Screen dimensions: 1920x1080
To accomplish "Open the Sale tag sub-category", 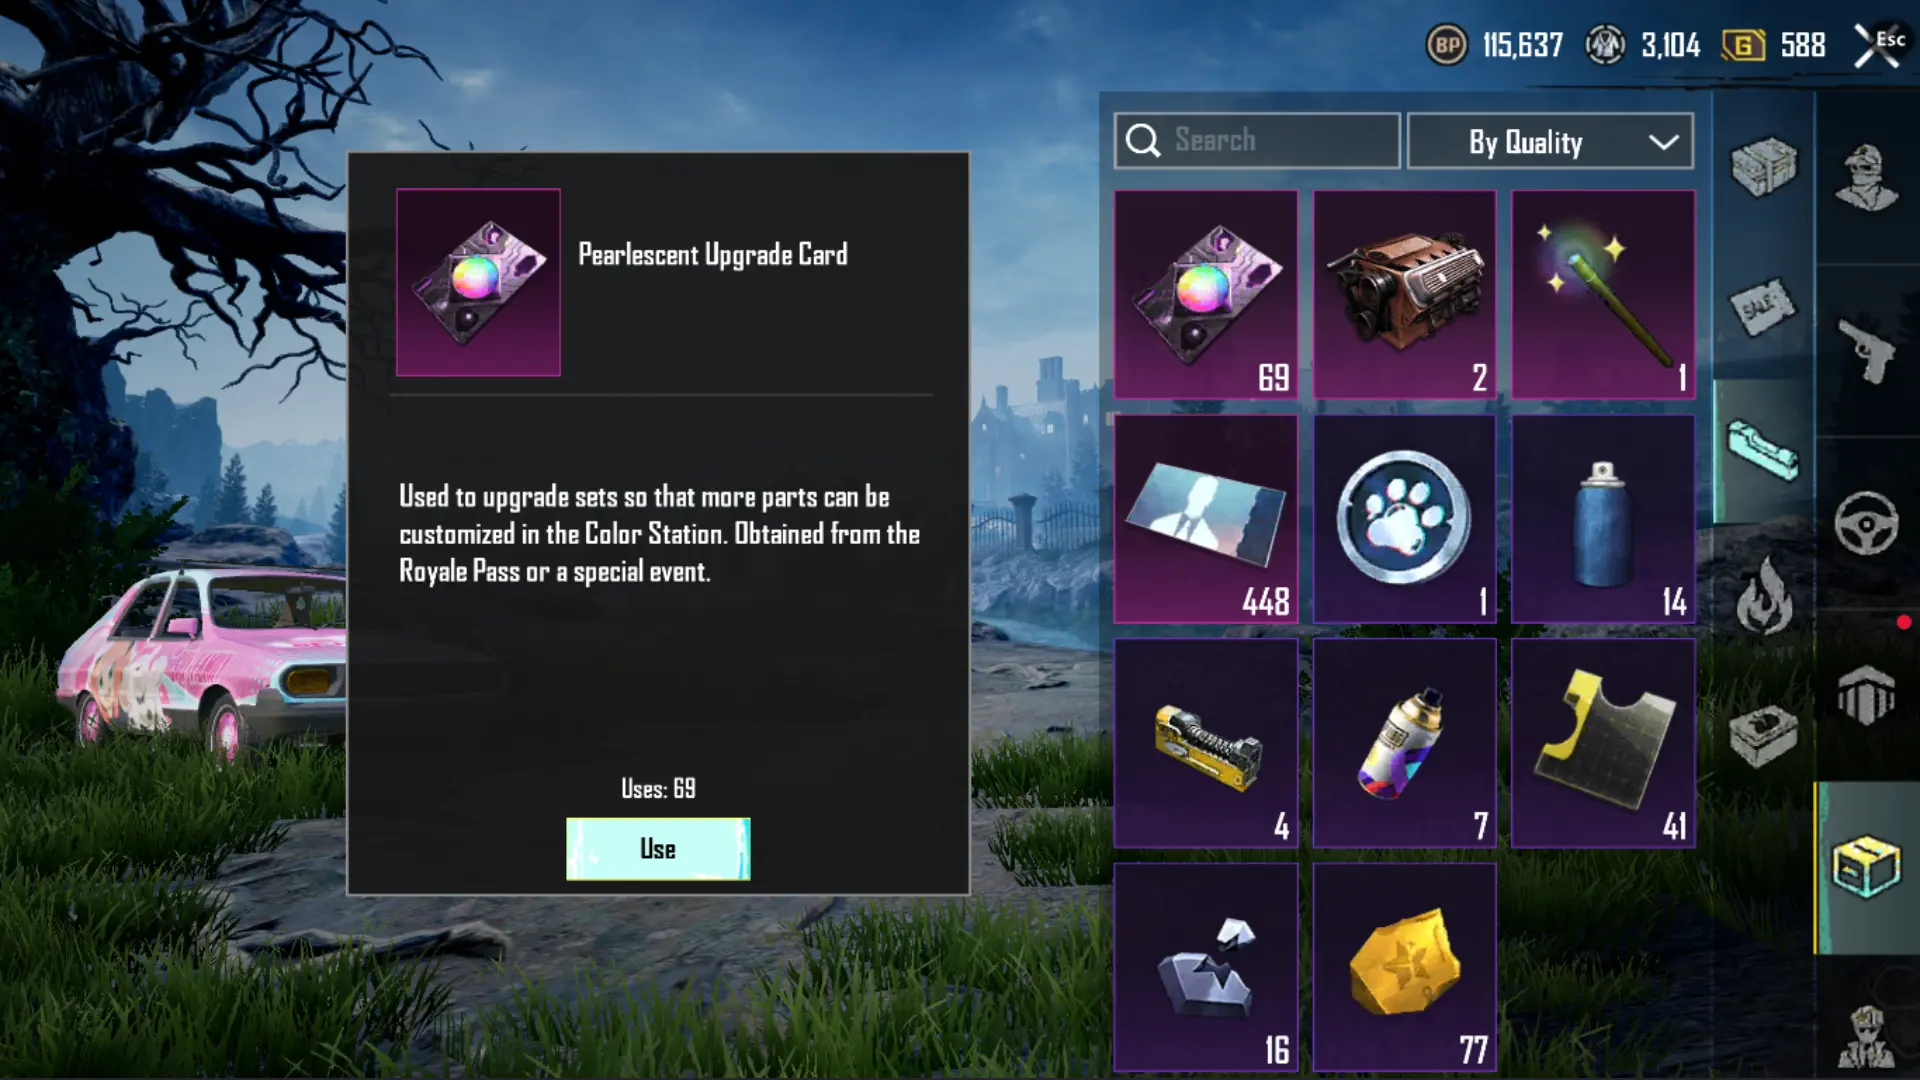I will (x=1763, y=307).
